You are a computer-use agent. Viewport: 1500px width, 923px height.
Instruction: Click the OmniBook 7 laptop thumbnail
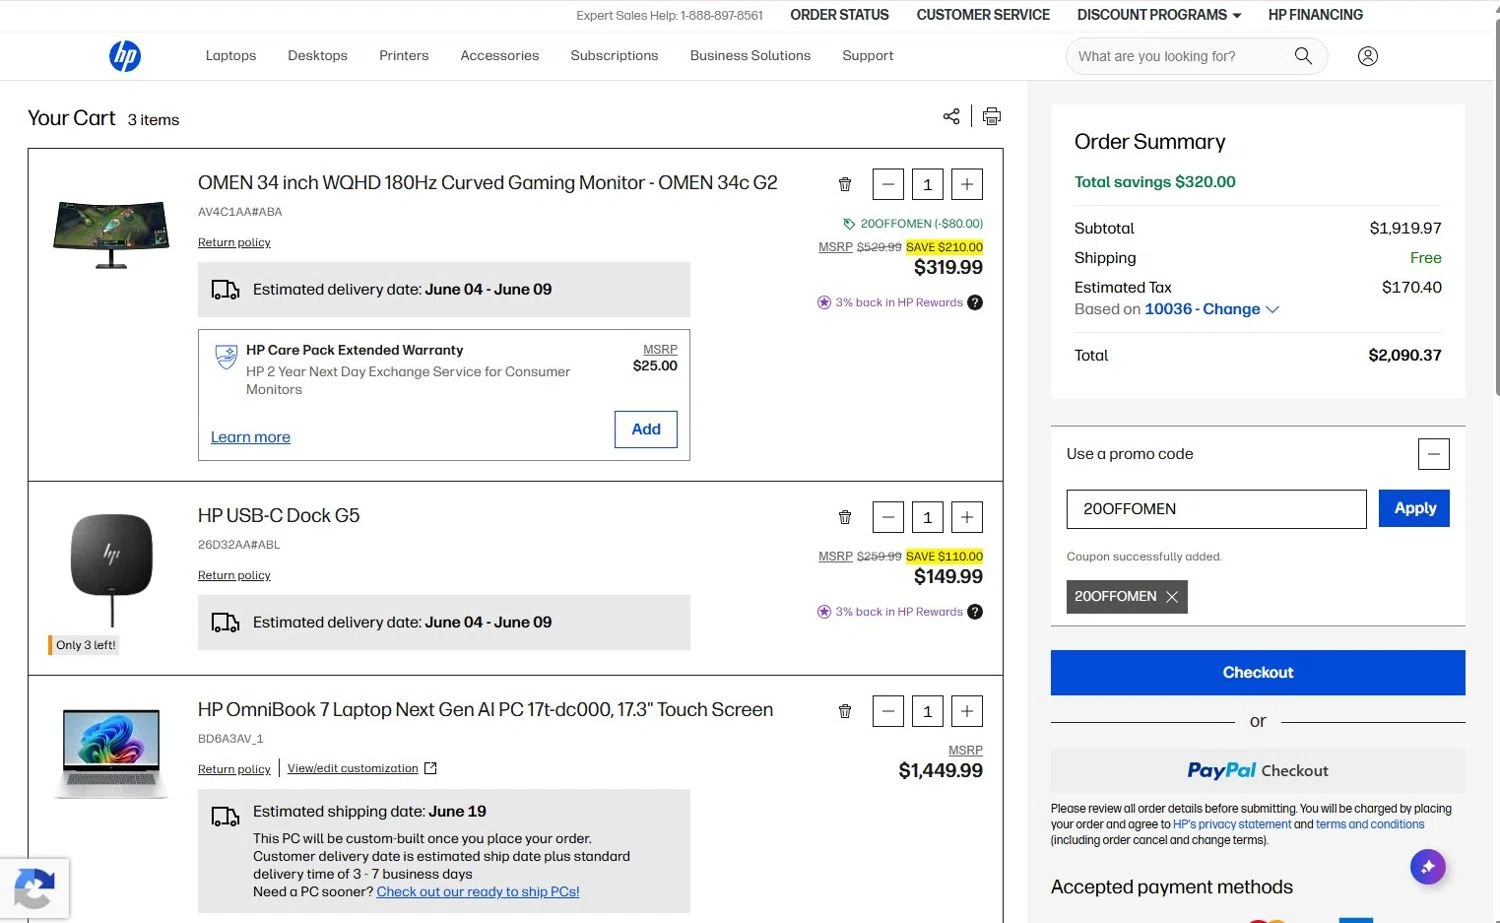coord(111,753)
